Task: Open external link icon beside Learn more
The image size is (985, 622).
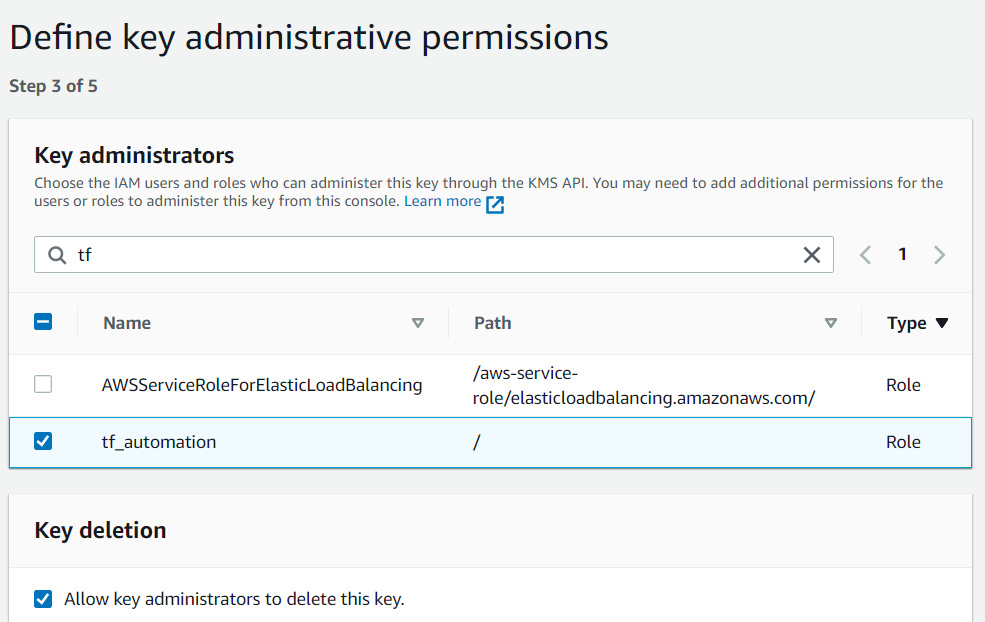Action: (x=495, y=204)
